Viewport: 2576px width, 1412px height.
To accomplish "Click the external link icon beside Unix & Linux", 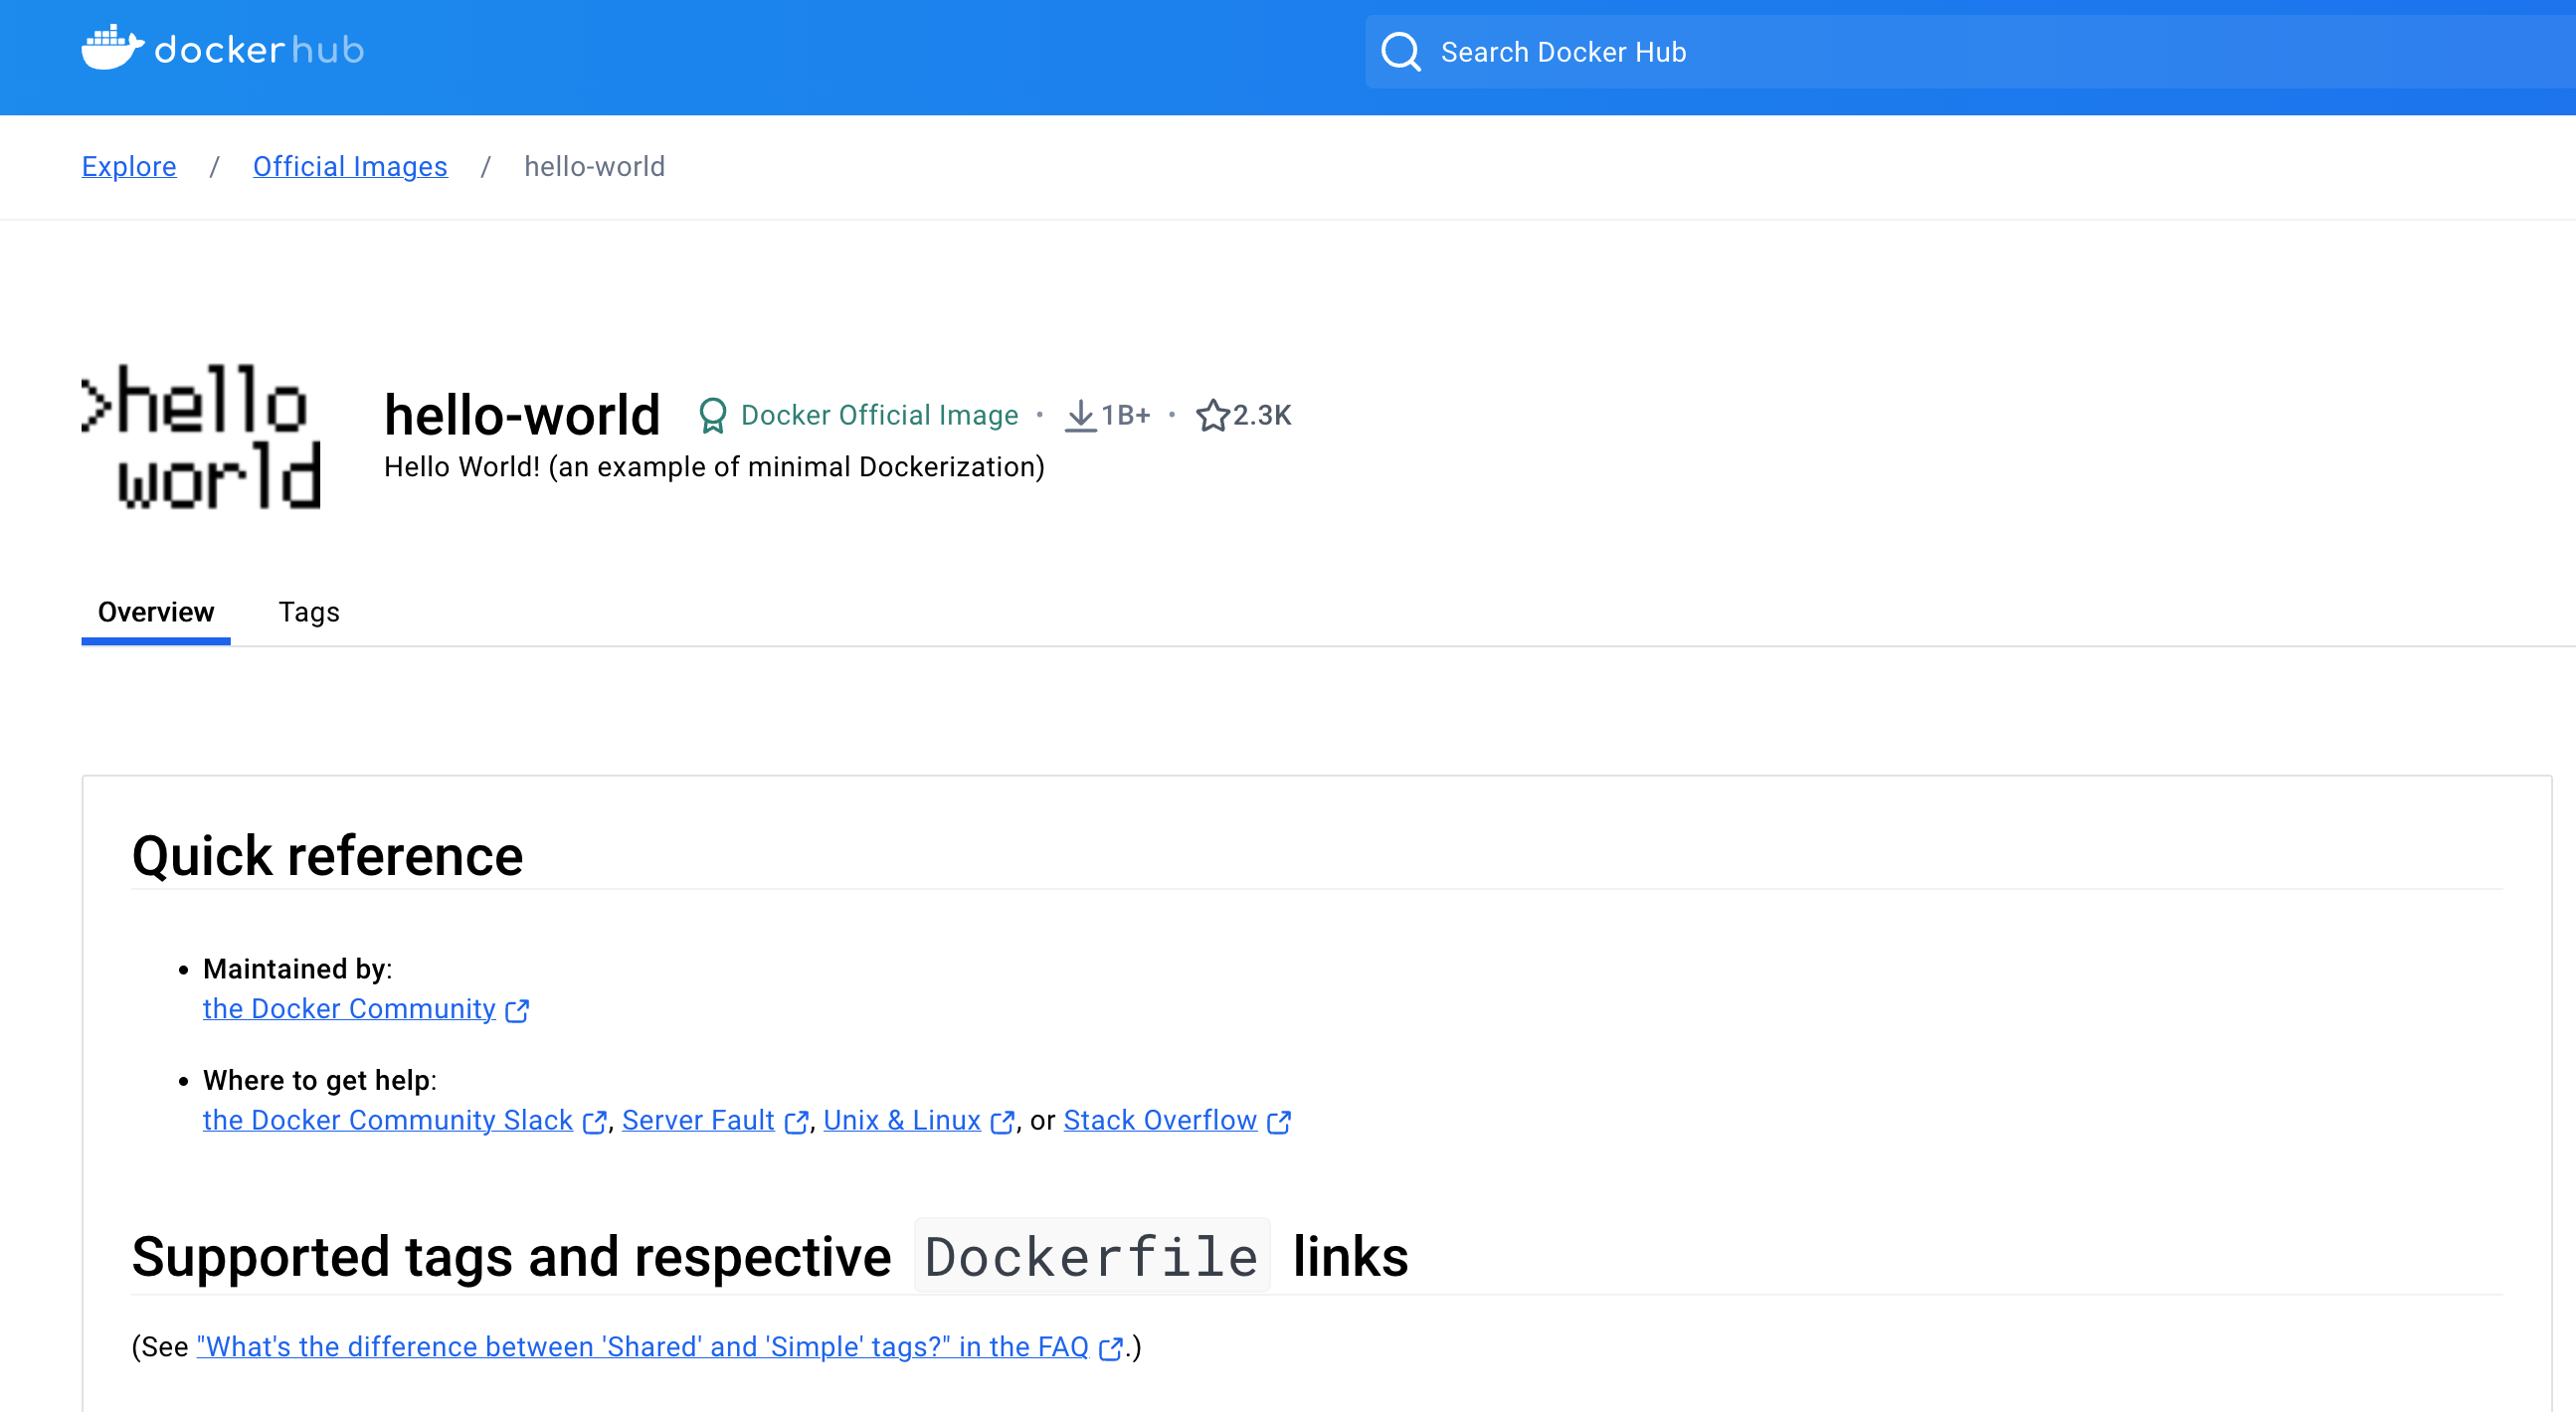I will coord(1003,1122).
